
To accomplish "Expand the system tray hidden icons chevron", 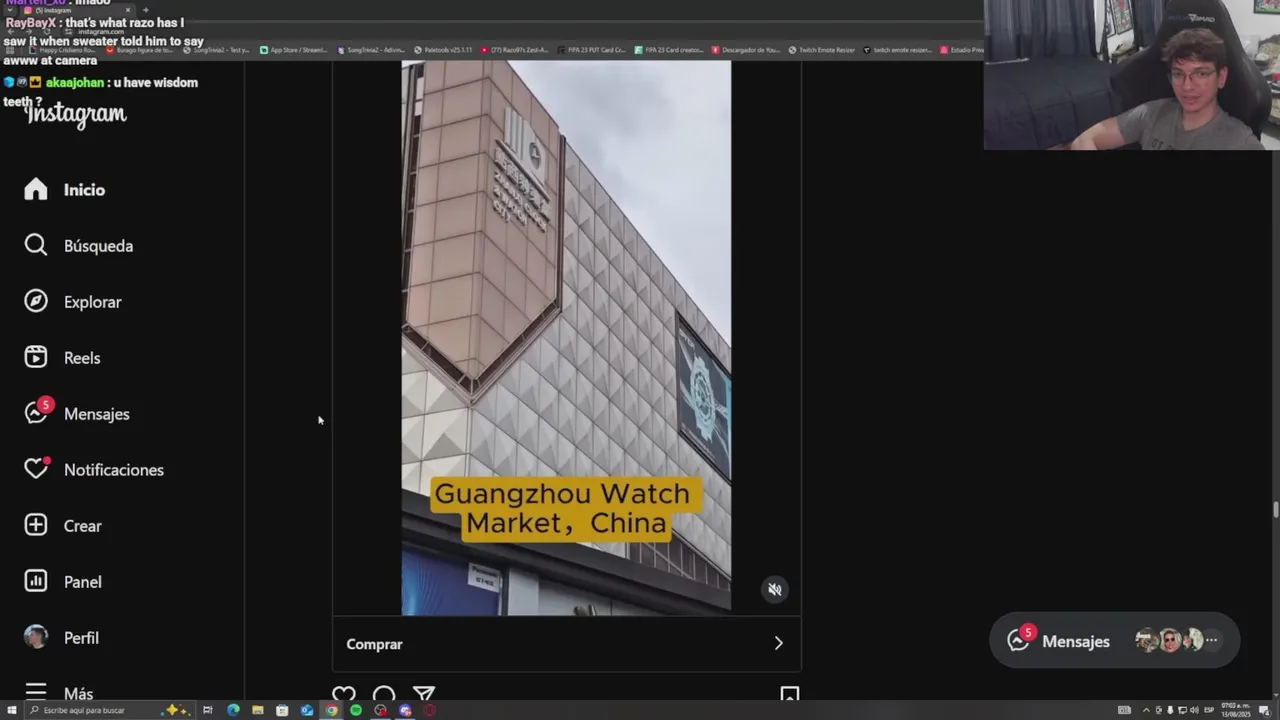I will pyautogui.click(x=1146, y=710).
